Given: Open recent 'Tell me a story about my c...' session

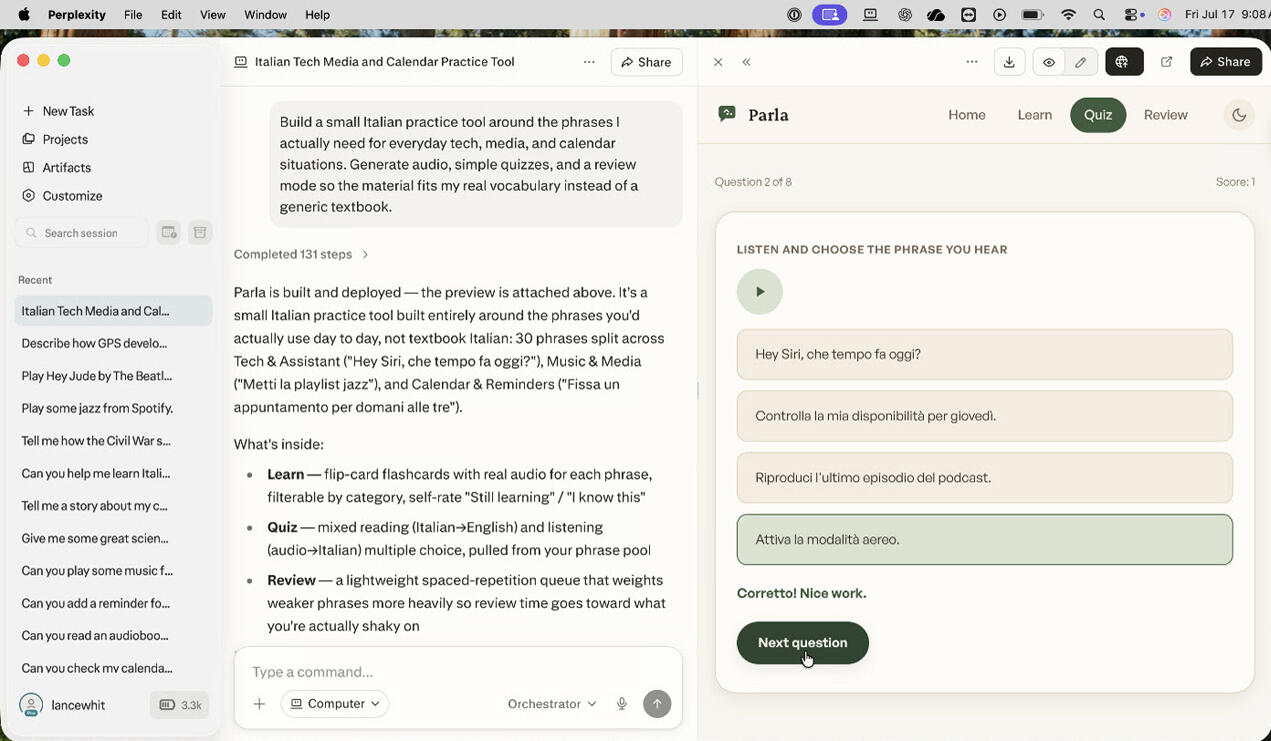Looking at the screenshot, I should [114, 506].
